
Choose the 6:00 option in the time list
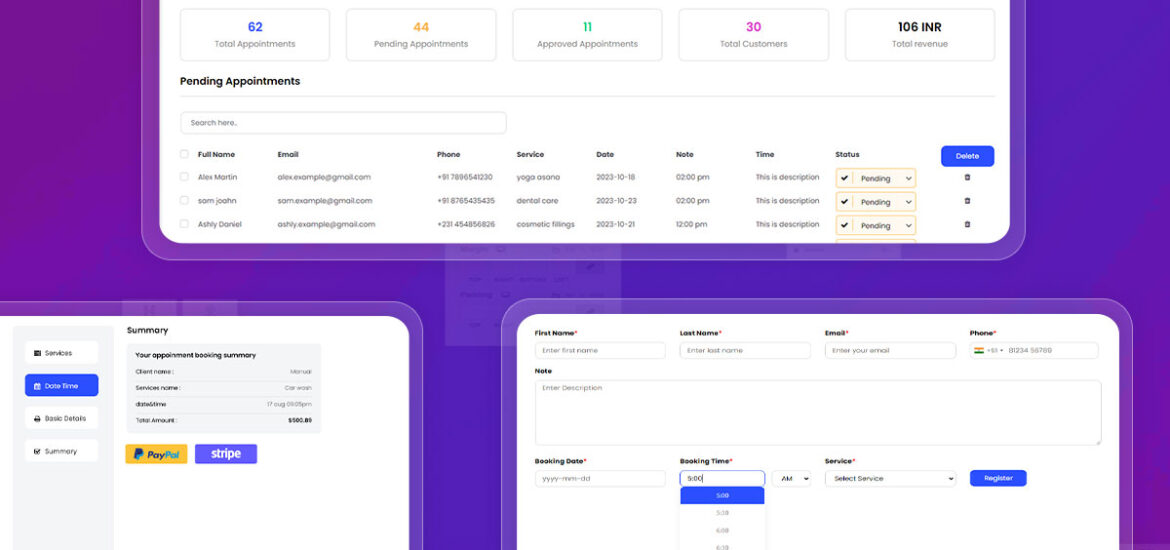point(722,530)
